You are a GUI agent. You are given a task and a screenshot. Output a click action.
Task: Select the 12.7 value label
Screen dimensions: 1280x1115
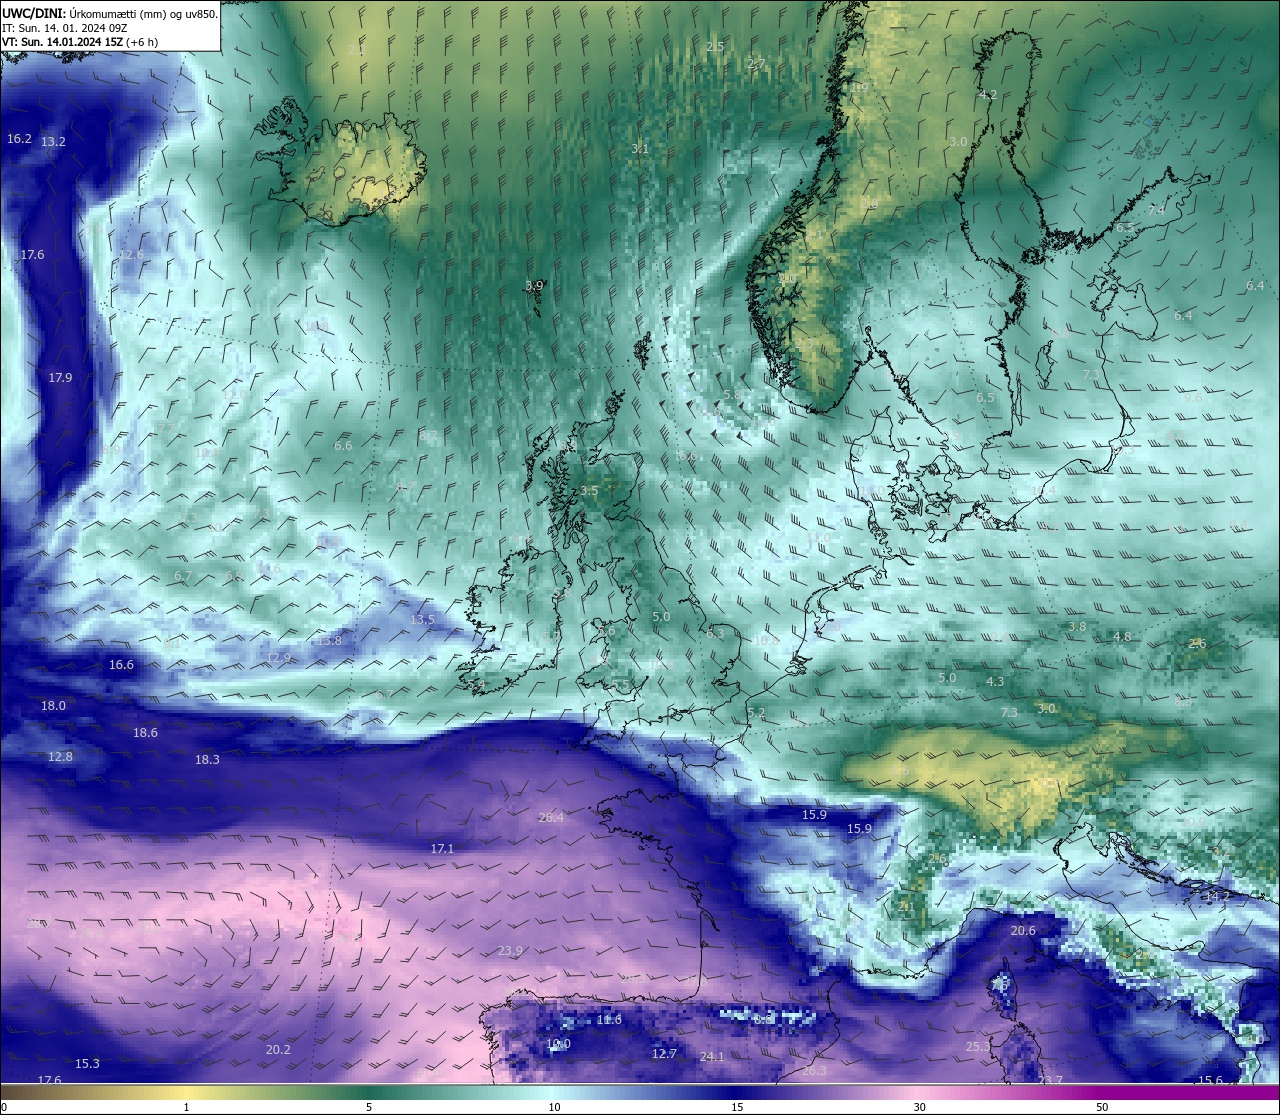point(664,1054)
